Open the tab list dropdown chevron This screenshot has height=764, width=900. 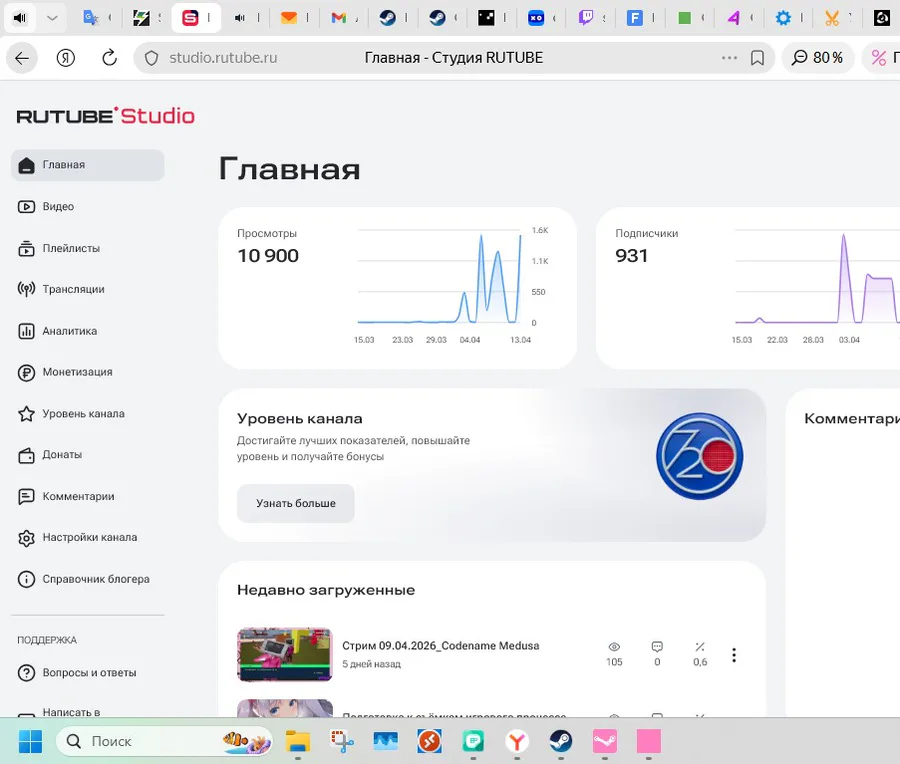coord(52,18)
